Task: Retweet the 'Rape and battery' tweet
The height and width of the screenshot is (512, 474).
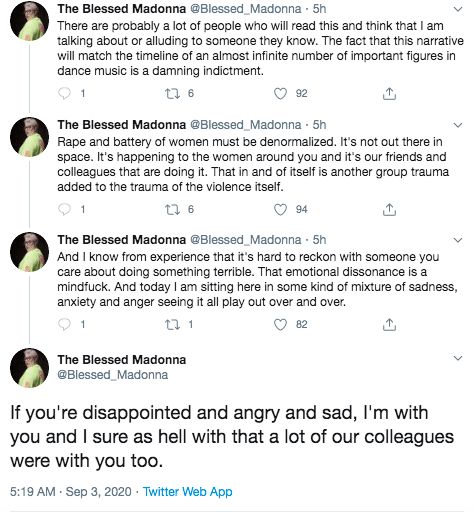Action: [x=173, y=210]
